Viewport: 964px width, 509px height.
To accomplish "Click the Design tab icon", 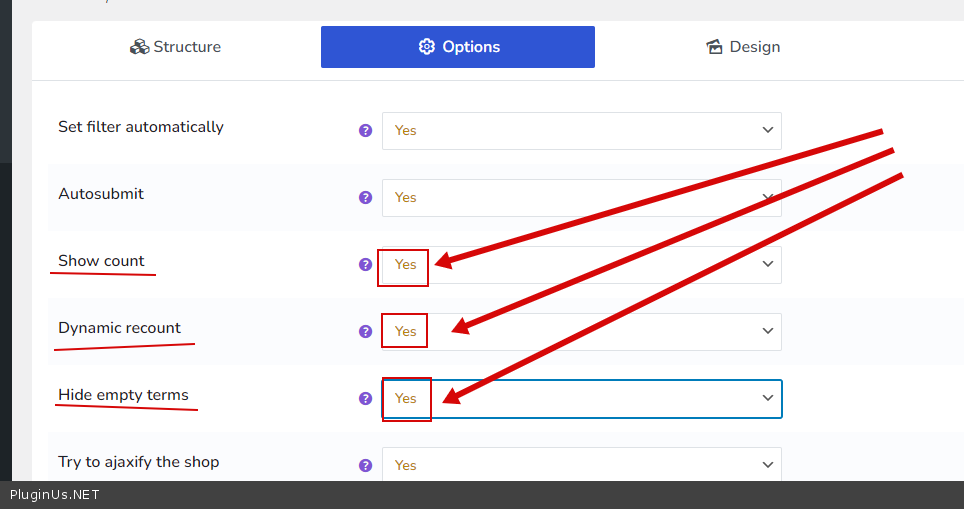I will [714, 47].
